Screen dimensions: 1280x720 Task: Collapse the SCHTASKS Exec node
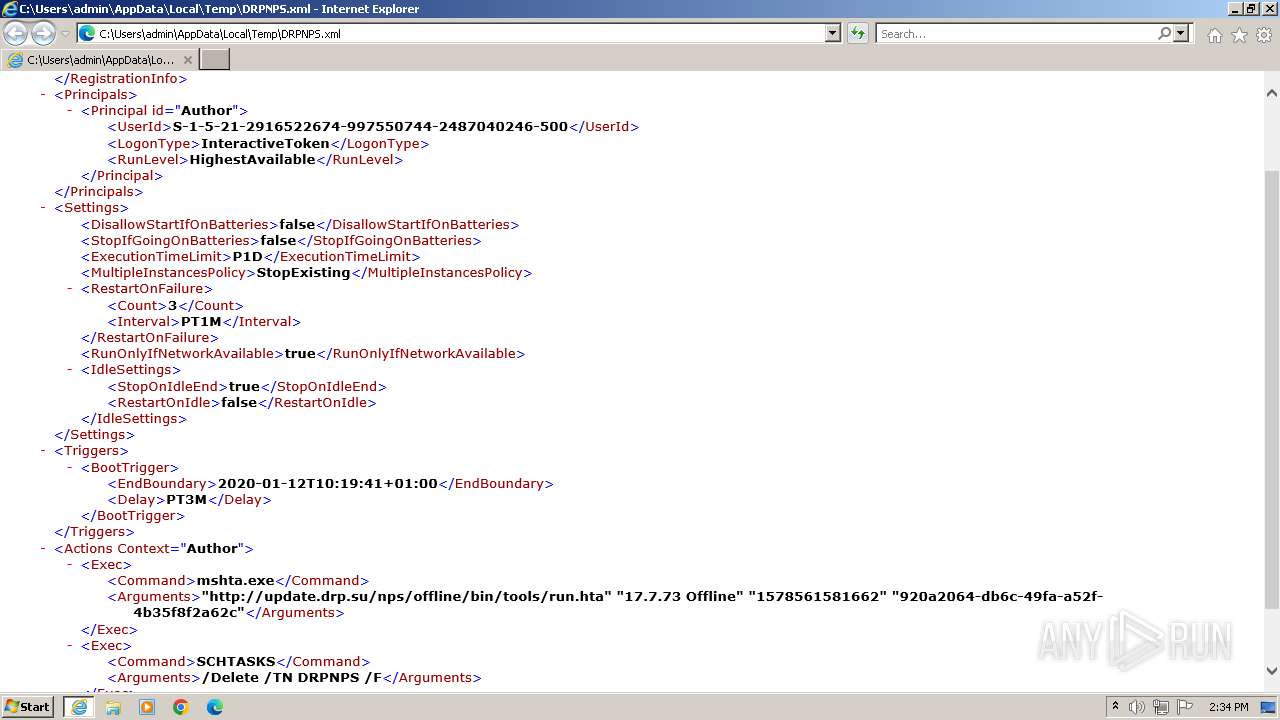click(70, 645)
